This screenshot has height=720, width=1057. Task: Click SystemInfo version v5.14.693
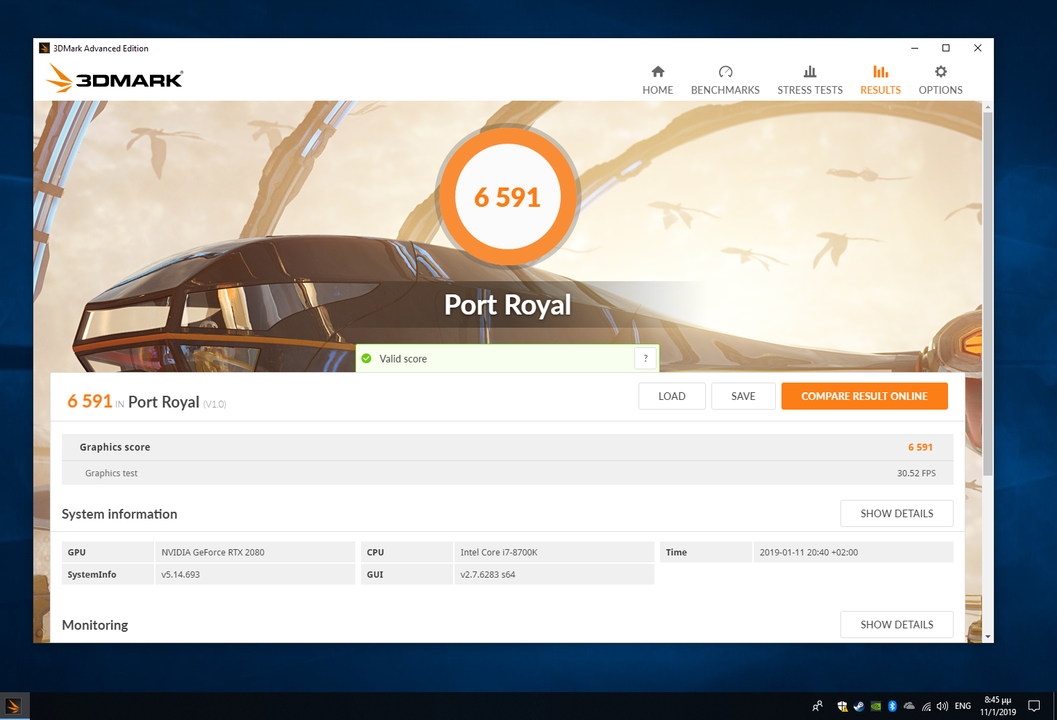point(180,574)
